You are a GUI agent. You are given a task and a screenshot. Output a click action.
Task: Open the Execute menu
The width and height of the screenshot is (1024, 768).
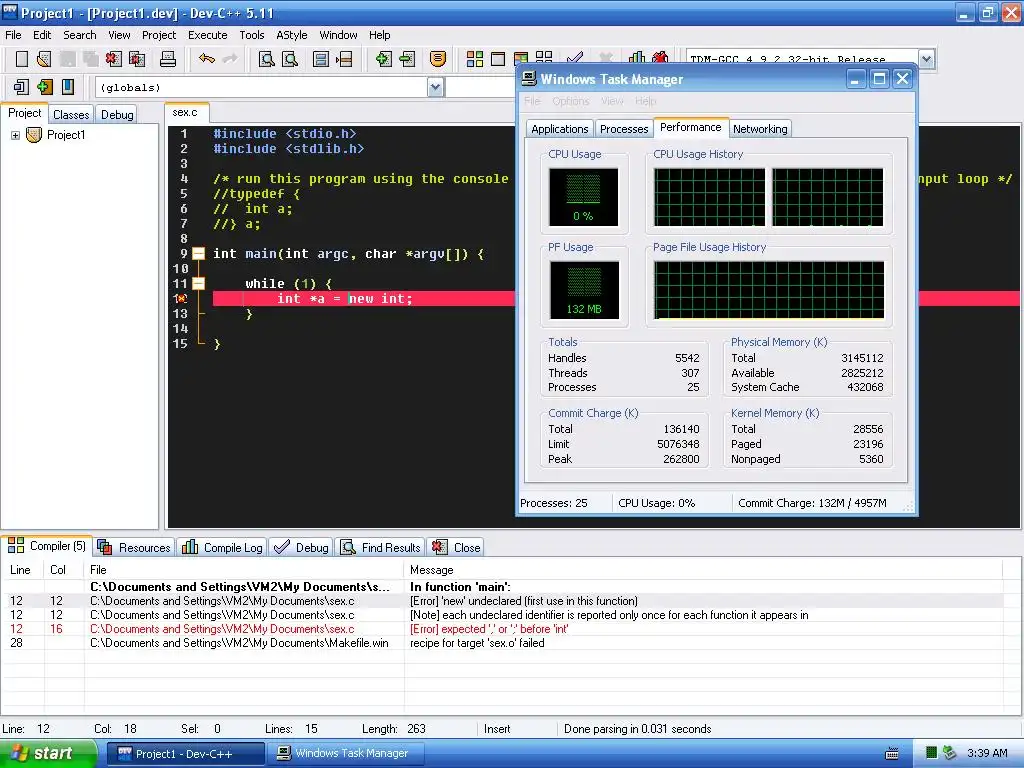click(x=208, y=35)
